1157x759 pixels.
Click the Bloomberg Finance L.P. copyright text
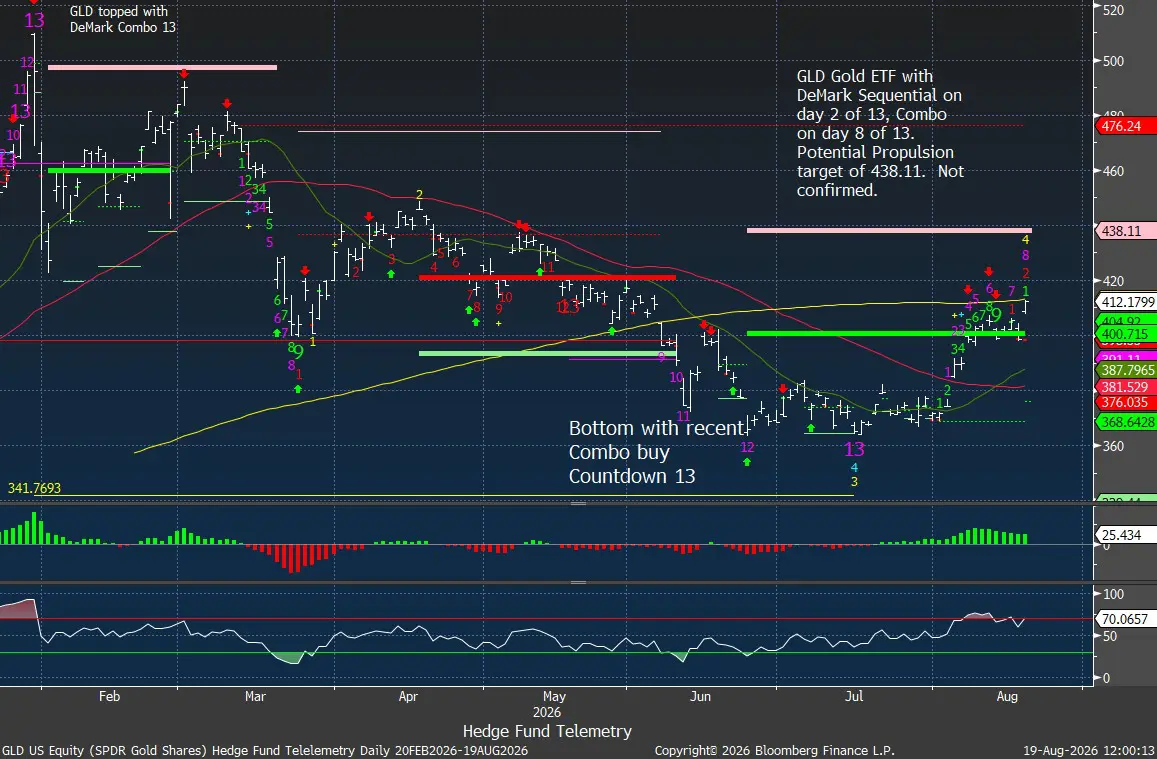(x=775, y=751)
